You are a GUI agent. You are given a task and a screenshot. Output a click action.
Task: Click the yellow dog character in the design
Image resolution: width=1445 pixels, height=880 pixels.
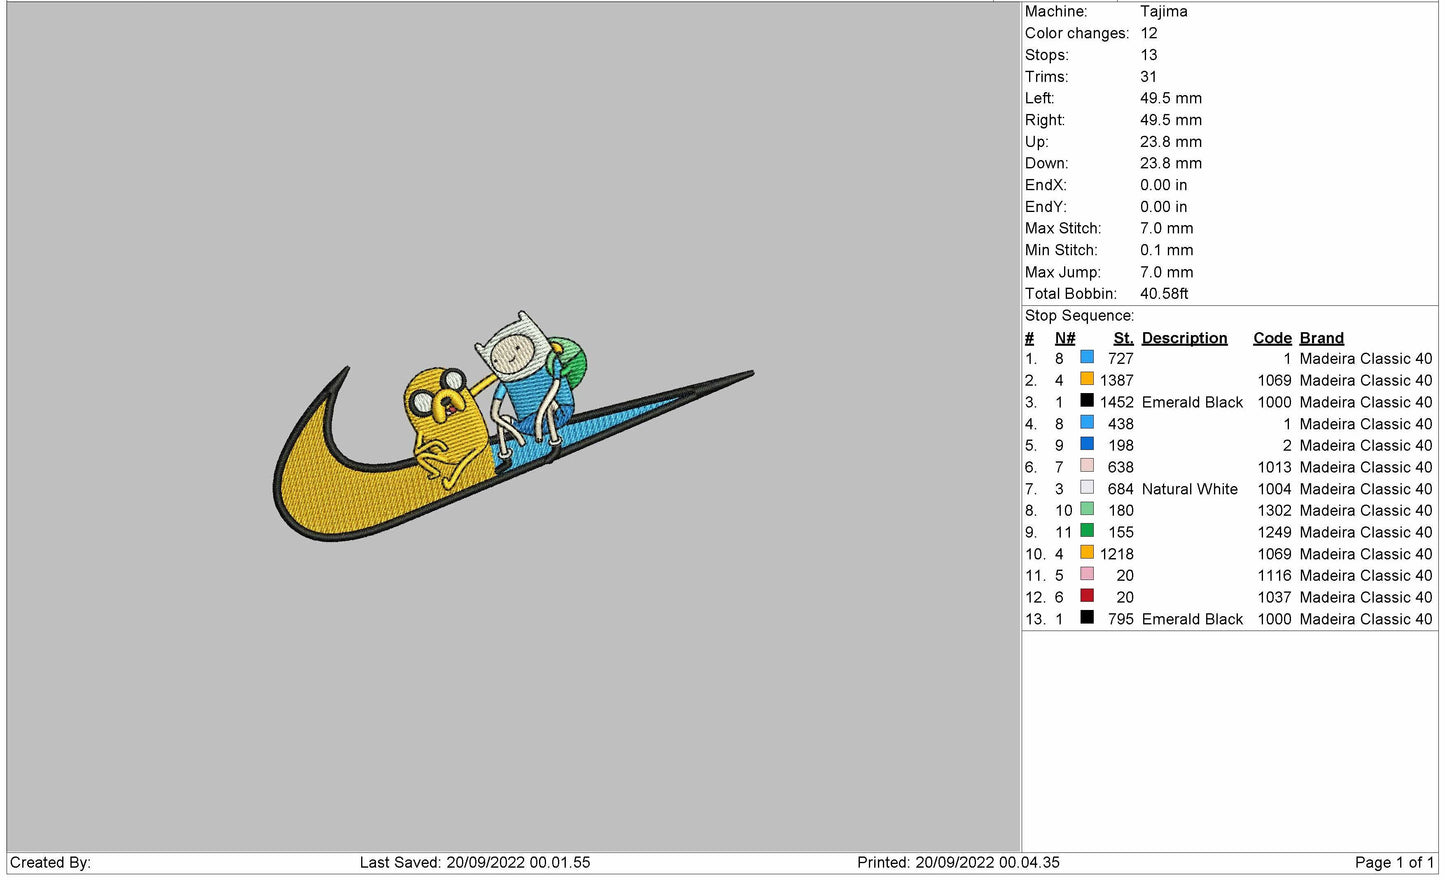[x=447, y=420]
